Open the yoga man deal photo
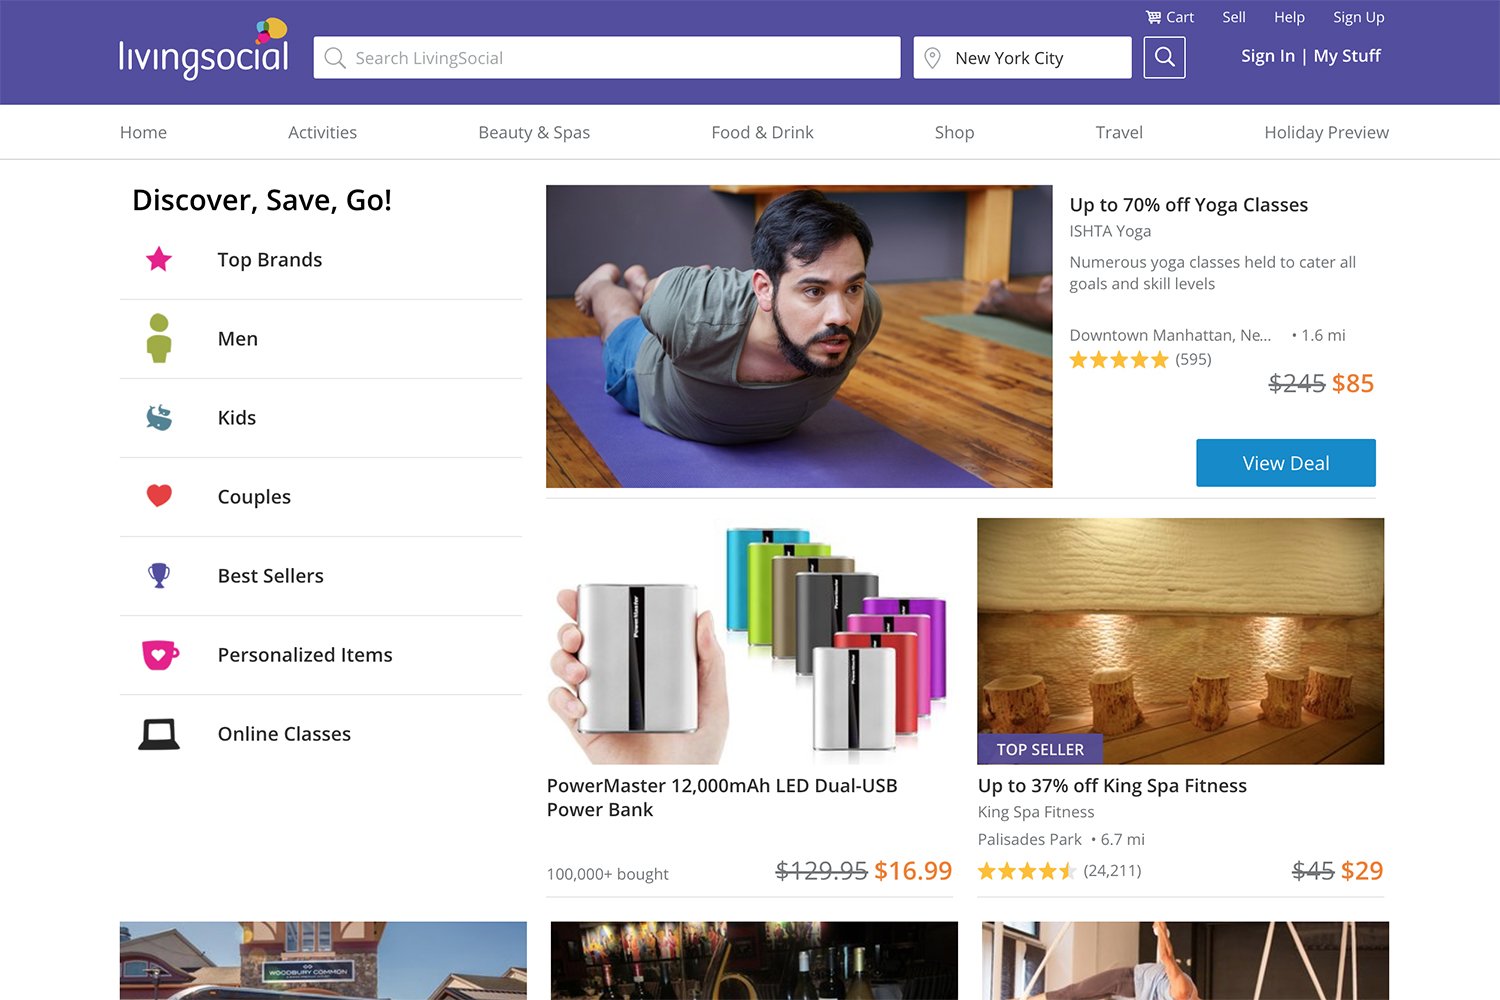The width and height of the screenshot is (1500, 1000). [799, 336]
